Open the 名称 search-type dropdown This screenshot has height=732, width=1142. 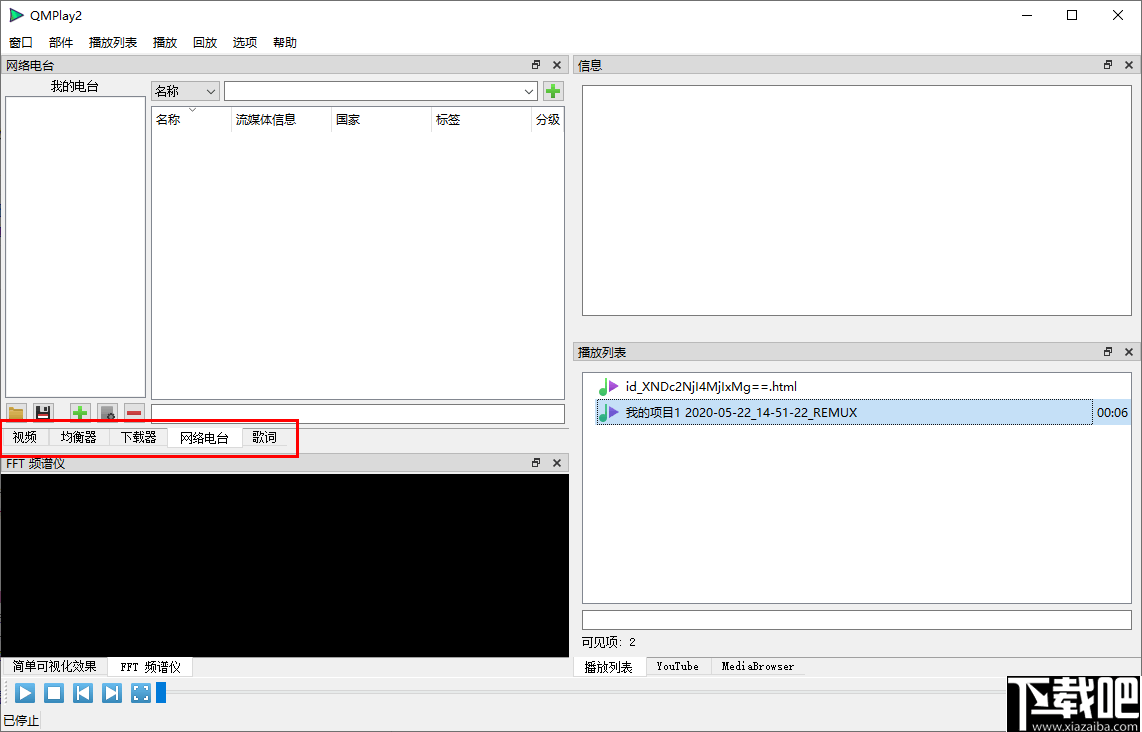coord(185,91)
